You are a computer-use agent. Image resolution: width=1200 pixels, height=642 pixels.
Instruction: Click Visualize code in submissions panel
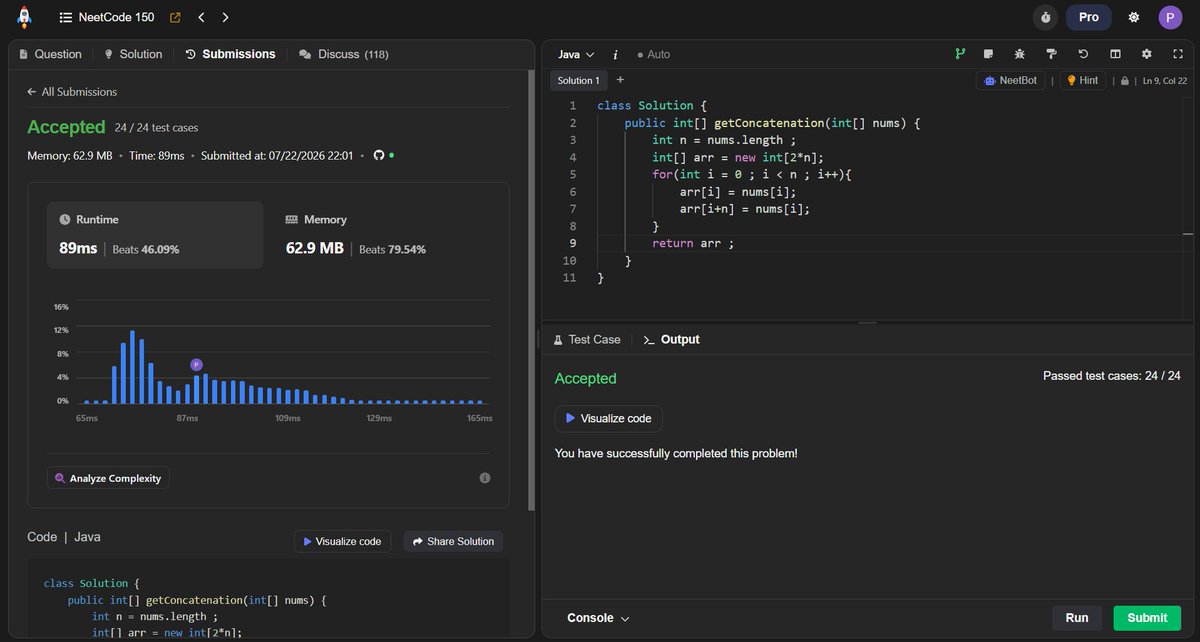(342, 541)
